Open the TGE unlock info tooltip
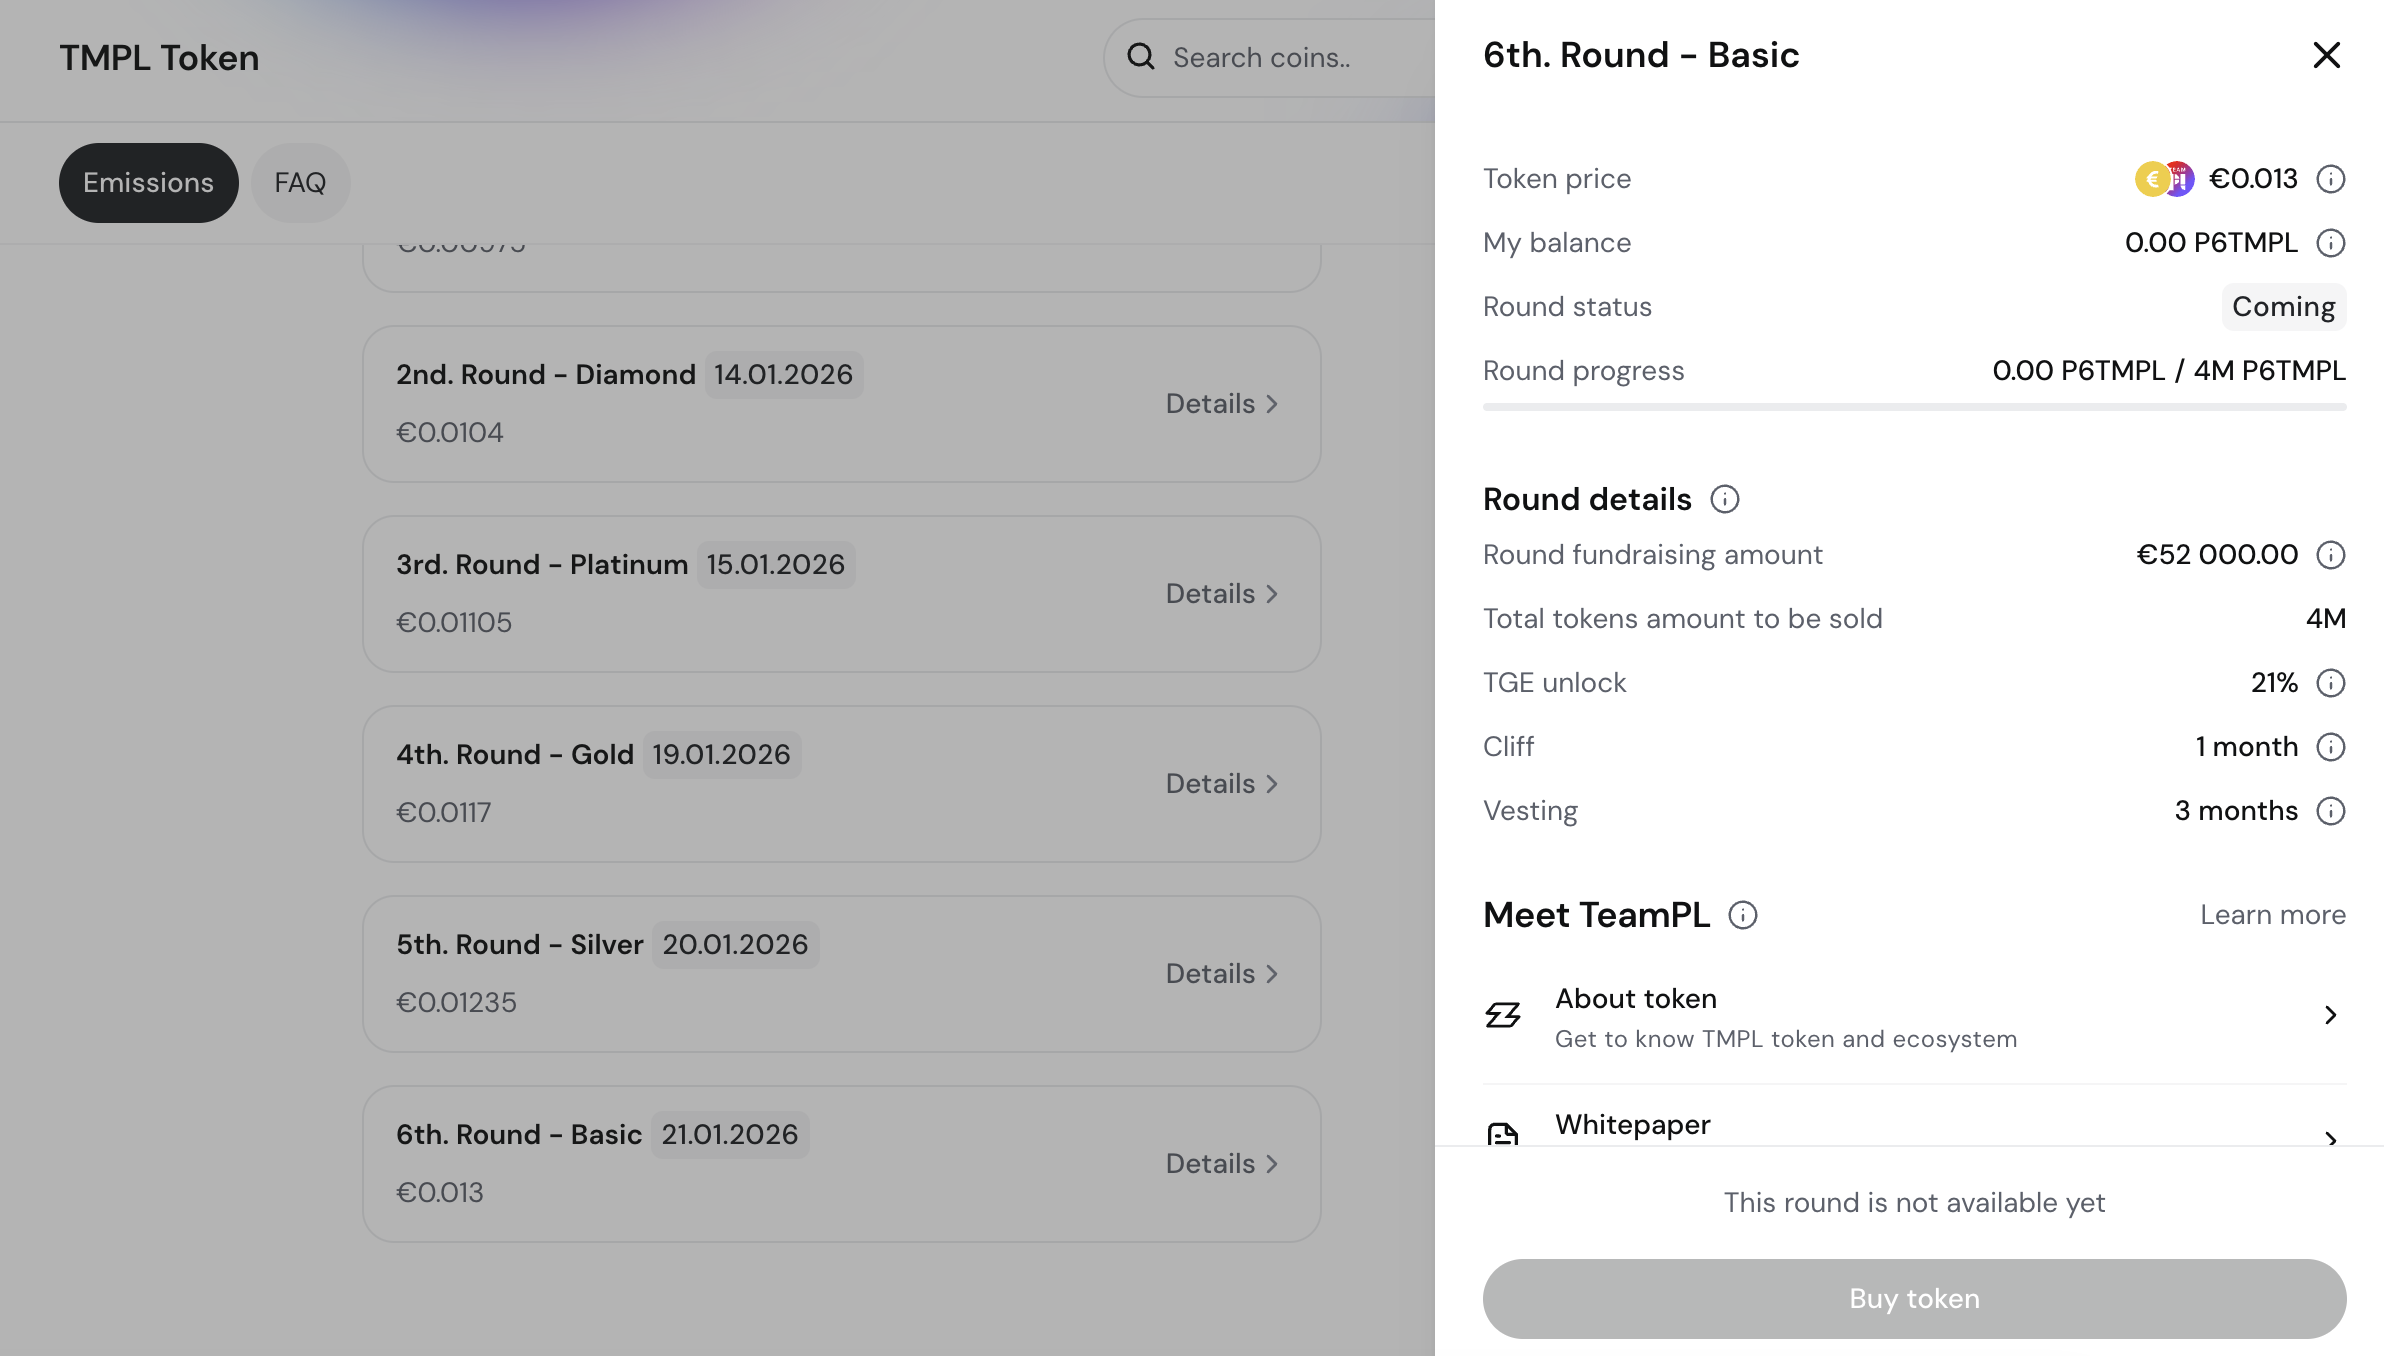Image resolution: width=2384 pixels, height=1356 pixels. [x=2331, y=682]
